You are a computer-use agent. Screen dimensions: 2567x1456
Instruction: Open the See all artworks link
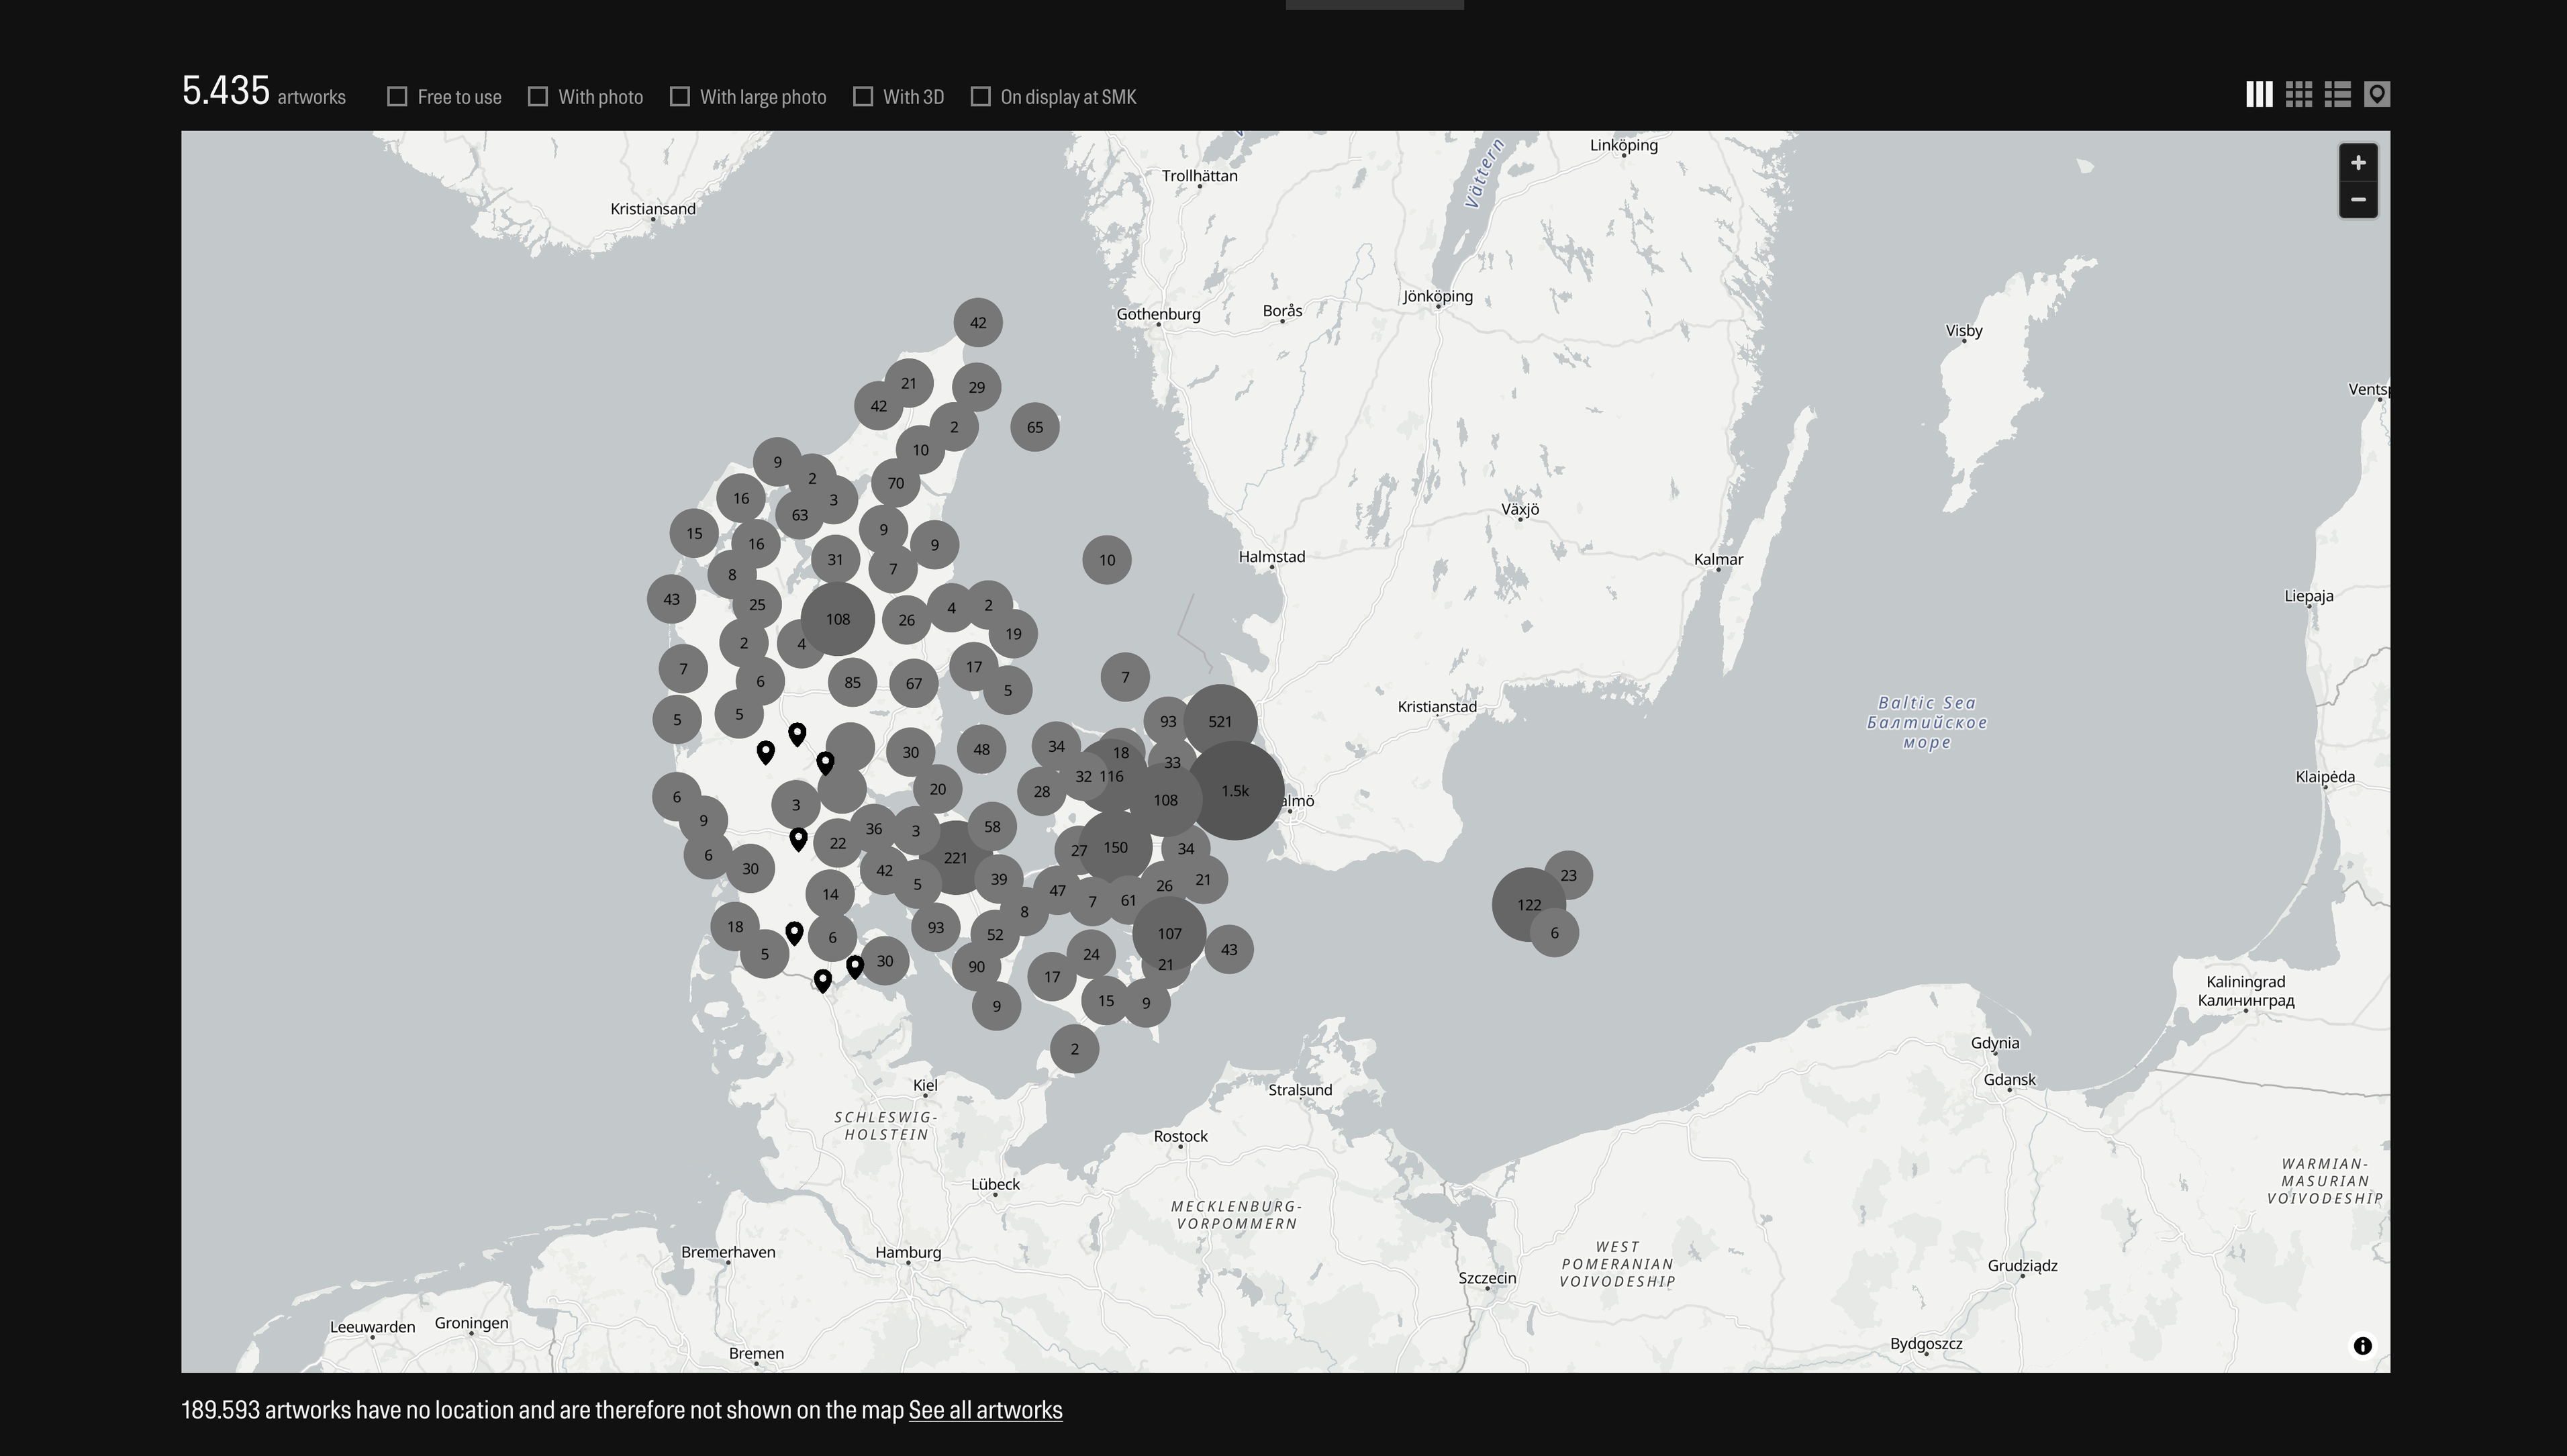[x=985, y=1410]
